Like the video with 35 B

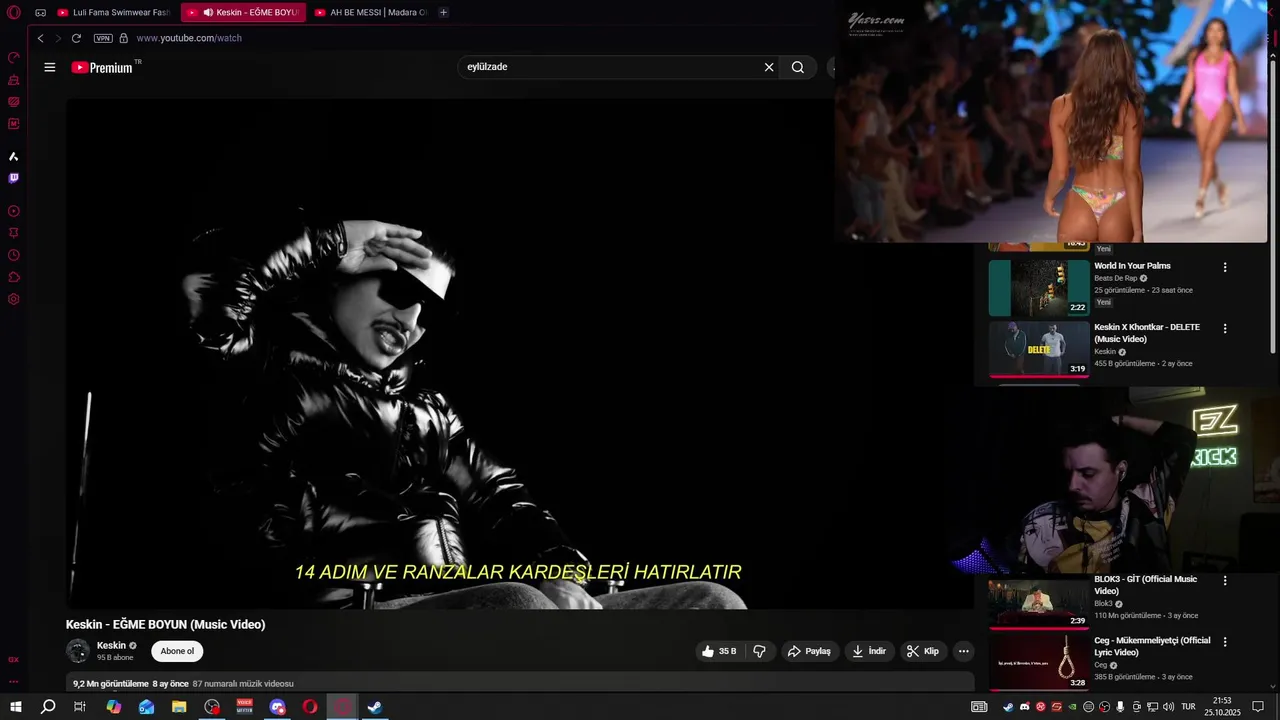tap(720, 651)
